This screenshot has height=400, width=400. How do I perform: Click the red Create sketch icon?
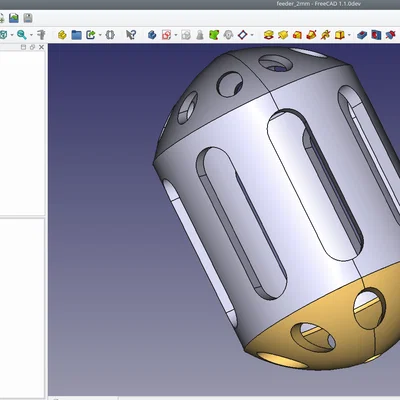(166, 35)
